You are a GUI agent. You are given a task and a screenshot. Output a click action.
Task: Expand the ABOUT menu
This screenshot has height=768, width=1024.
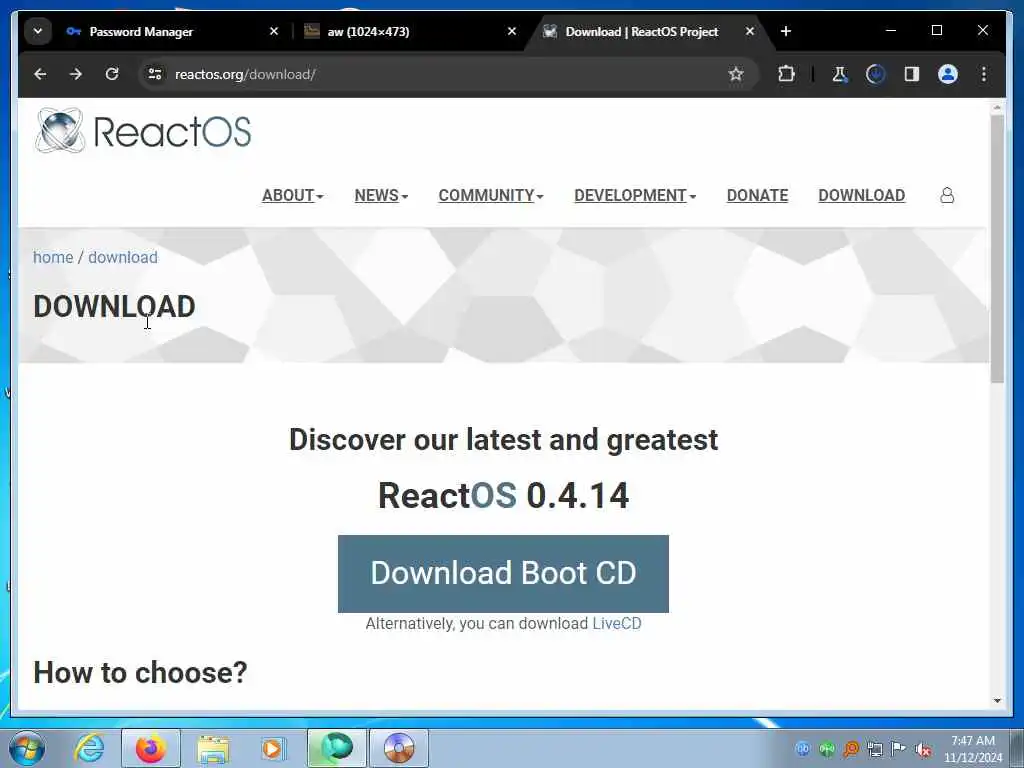tap(293, 195)
